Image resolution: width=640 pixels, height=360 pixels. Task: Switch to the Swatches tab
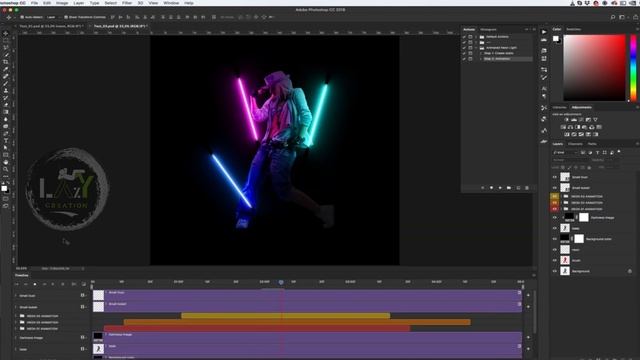pyautogui.click(x=573, y=29)
